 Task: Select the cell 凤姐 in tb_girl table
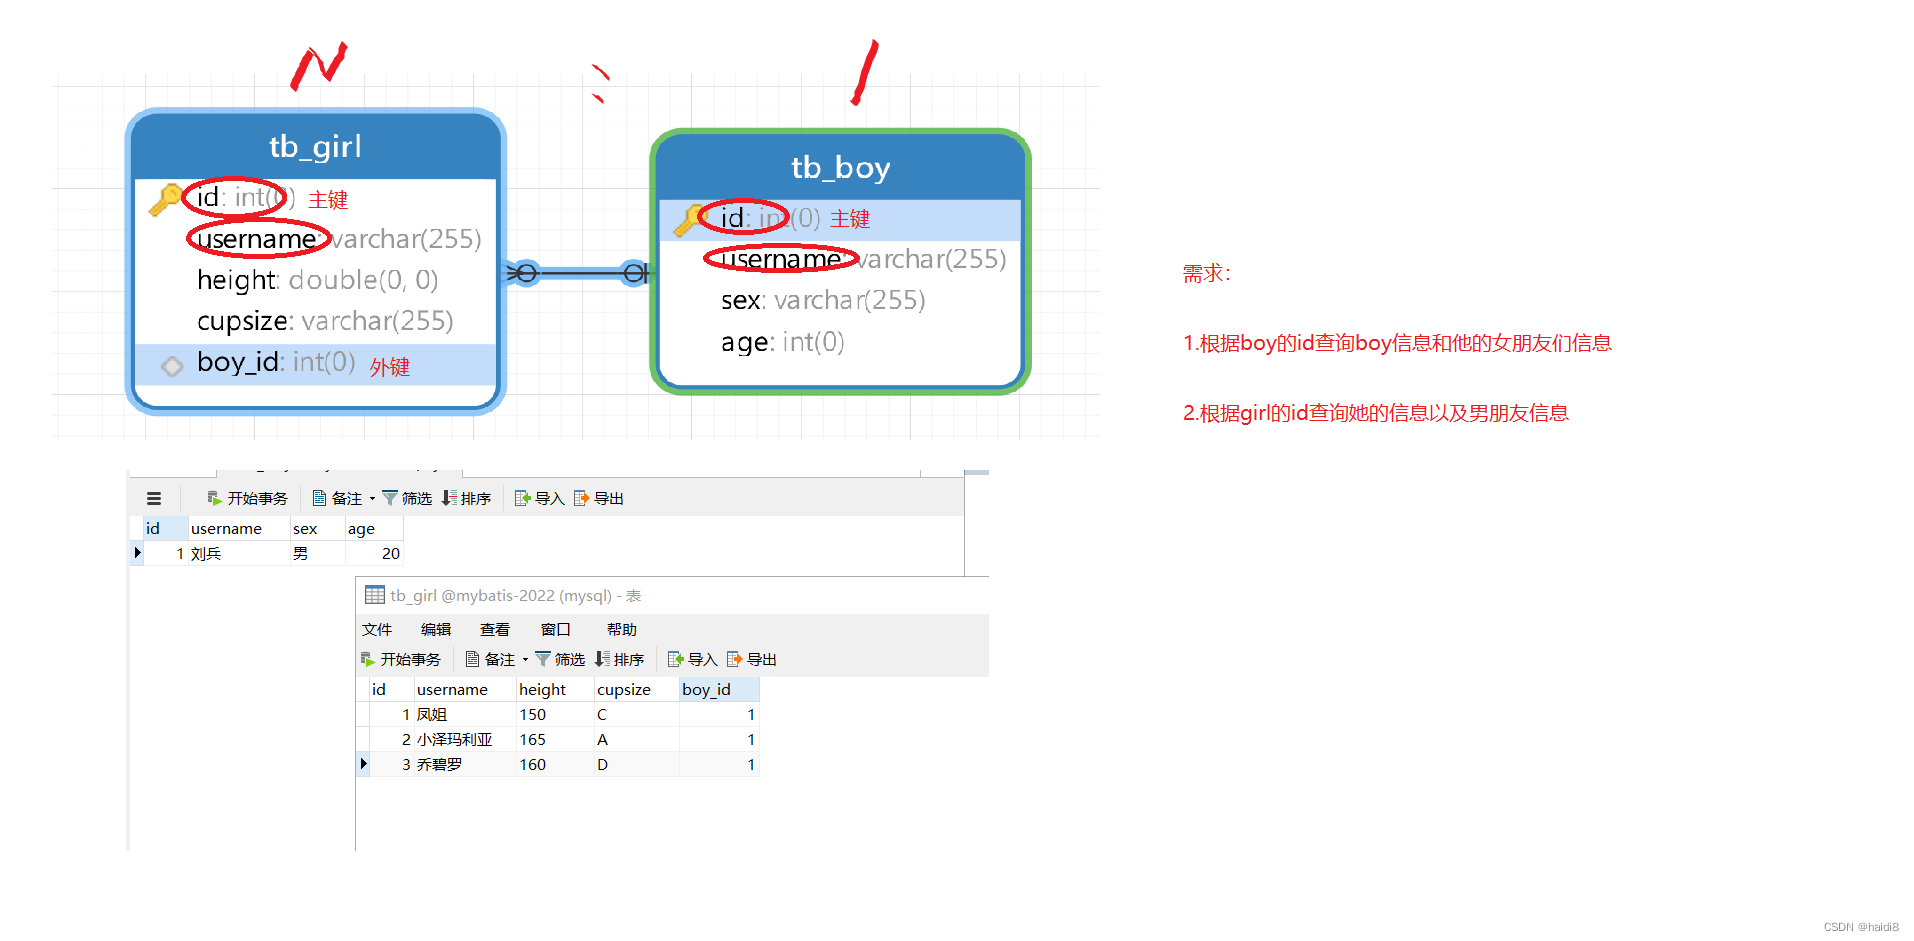pos(465,714)
